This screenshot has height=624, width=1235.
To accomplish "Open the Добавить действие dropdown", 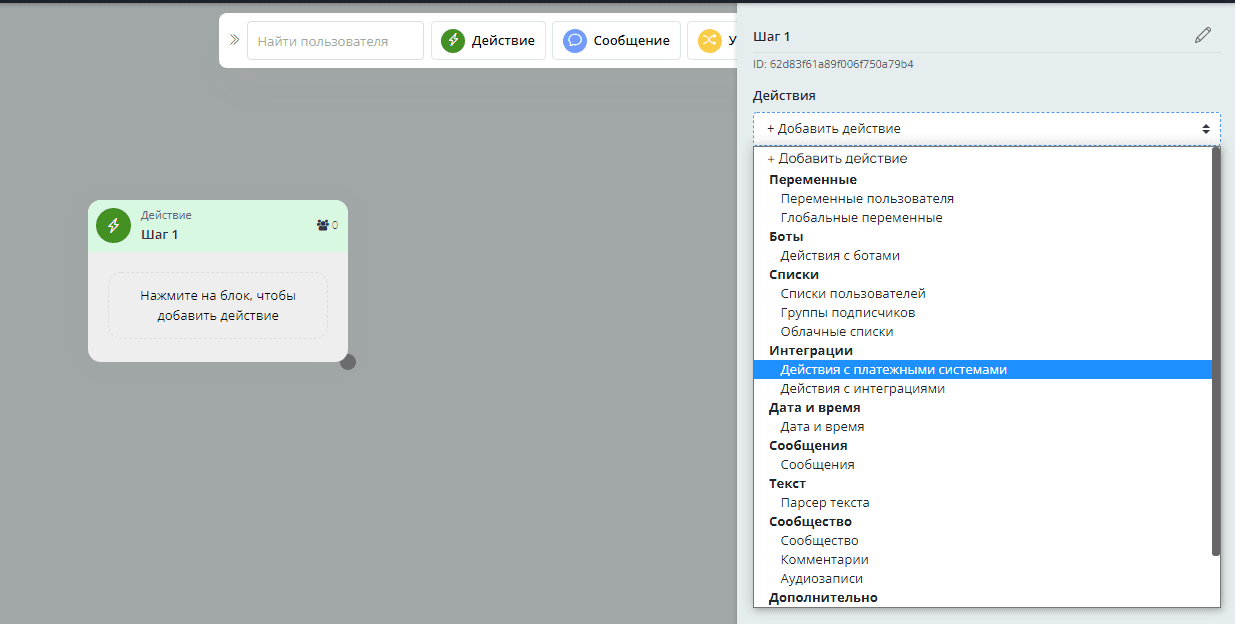I will 986,129.
